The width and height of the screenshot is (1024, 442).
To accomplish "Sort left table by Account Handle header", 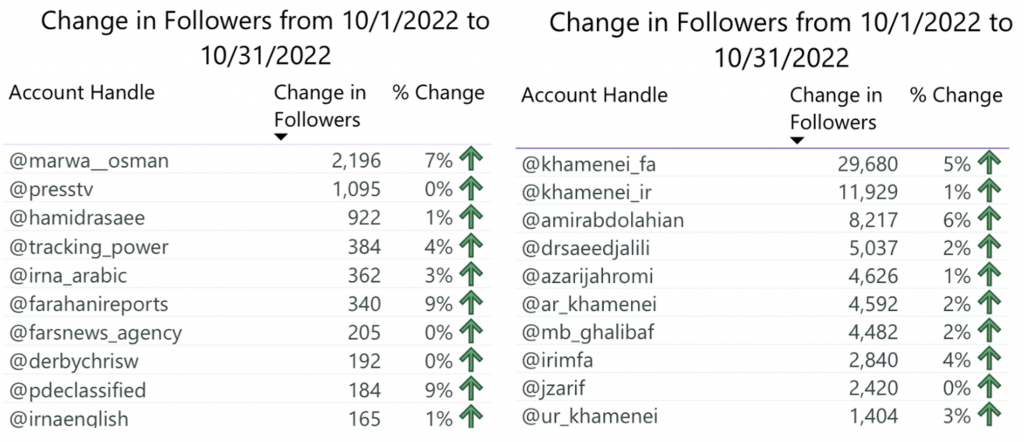I will click(82, 92).
